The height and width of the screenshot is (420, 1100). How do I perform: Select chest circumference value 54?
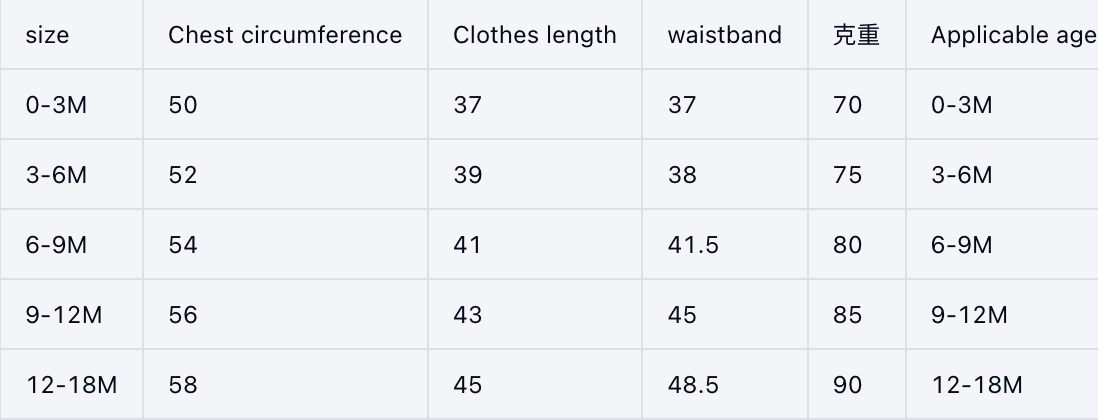click(183, 245)
